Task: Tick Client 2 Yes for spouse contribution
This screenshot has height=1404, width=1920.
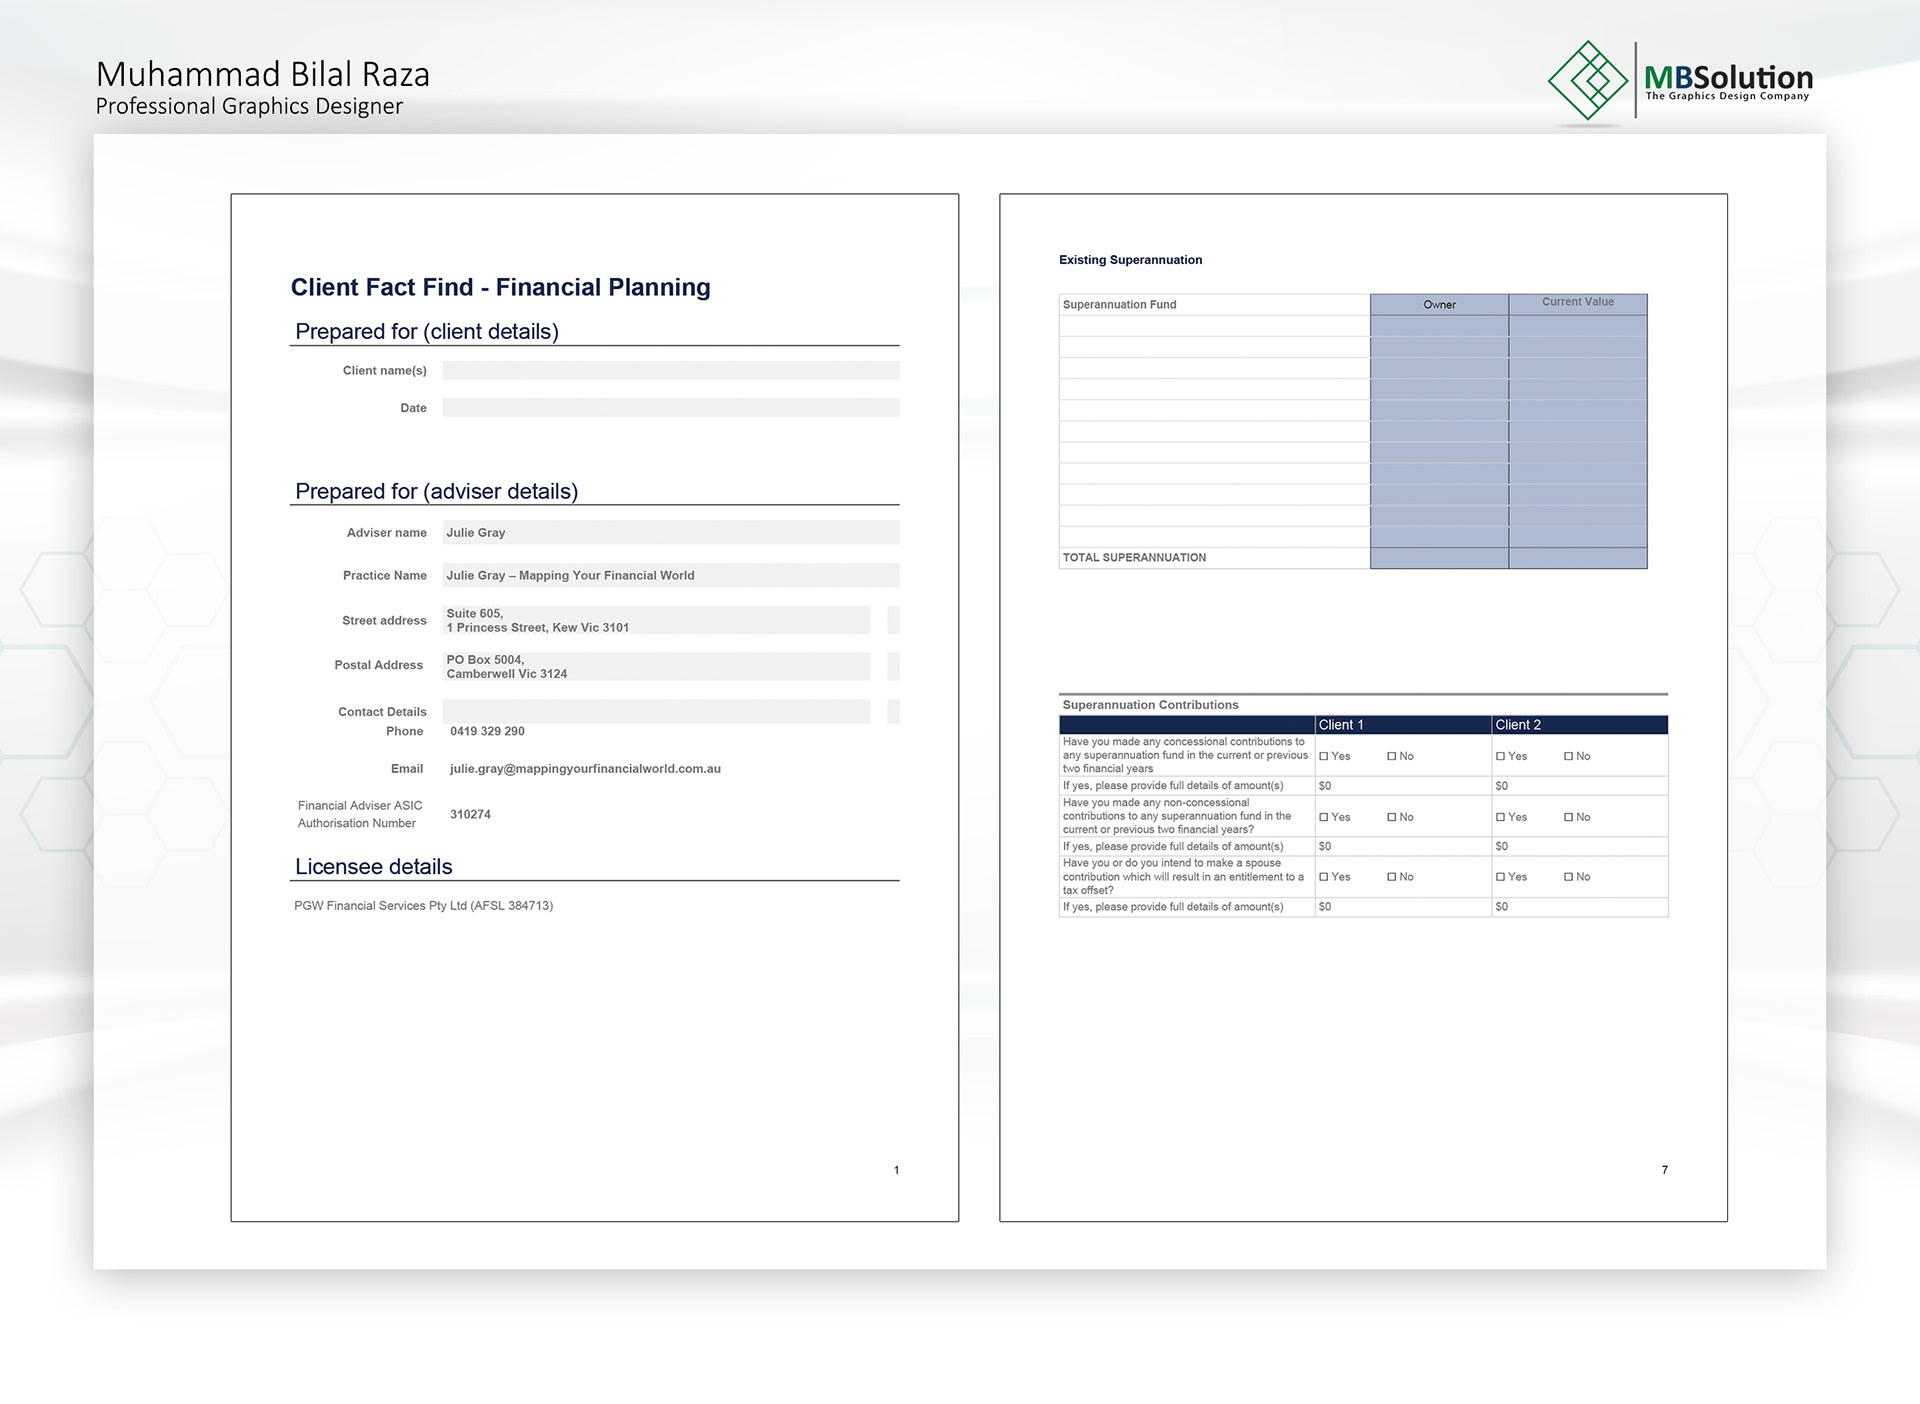Action: 1501,877
